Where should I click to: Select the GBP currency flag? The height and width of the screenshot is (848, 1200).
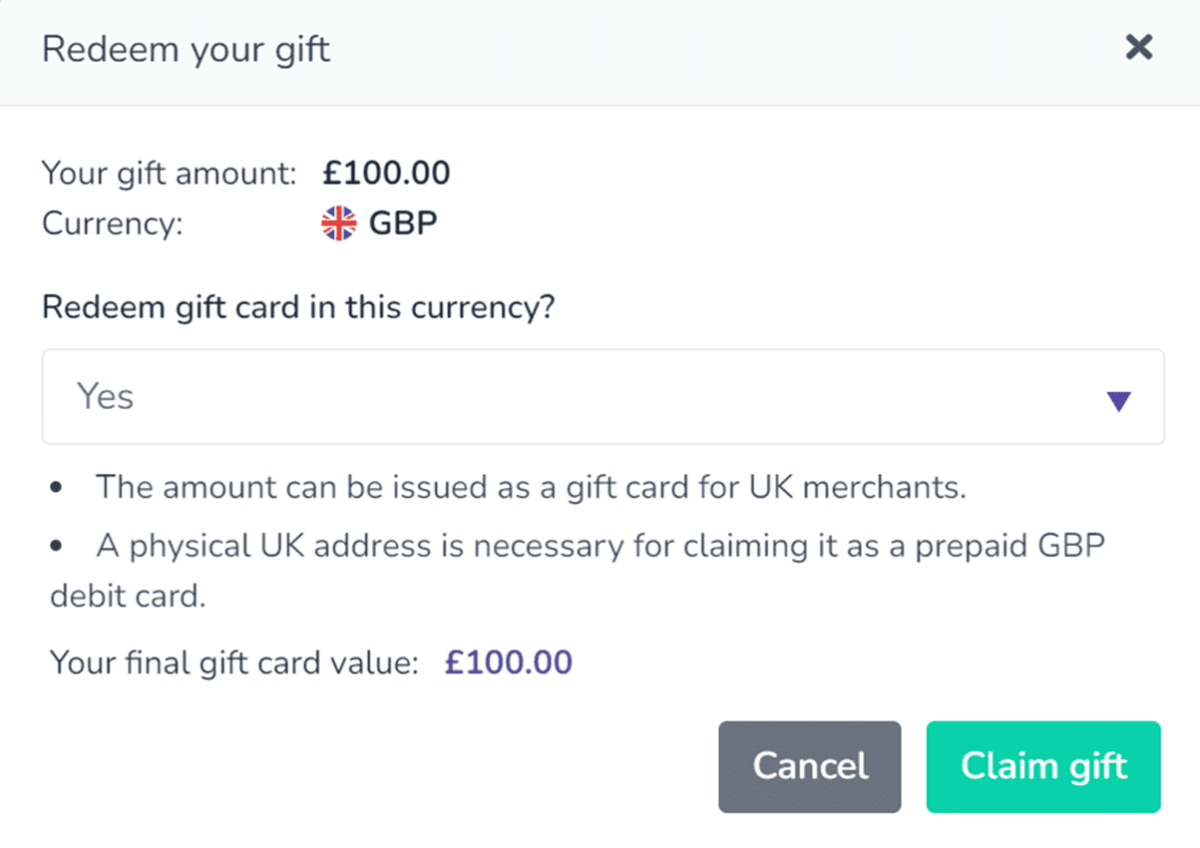[337, 224]
